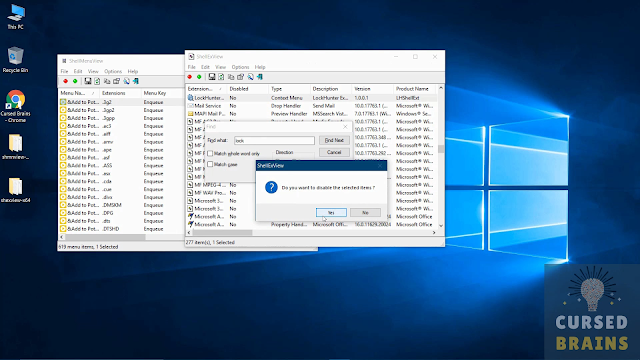Click the MAPI Mail row folder icon

click(x=190, y=114)
